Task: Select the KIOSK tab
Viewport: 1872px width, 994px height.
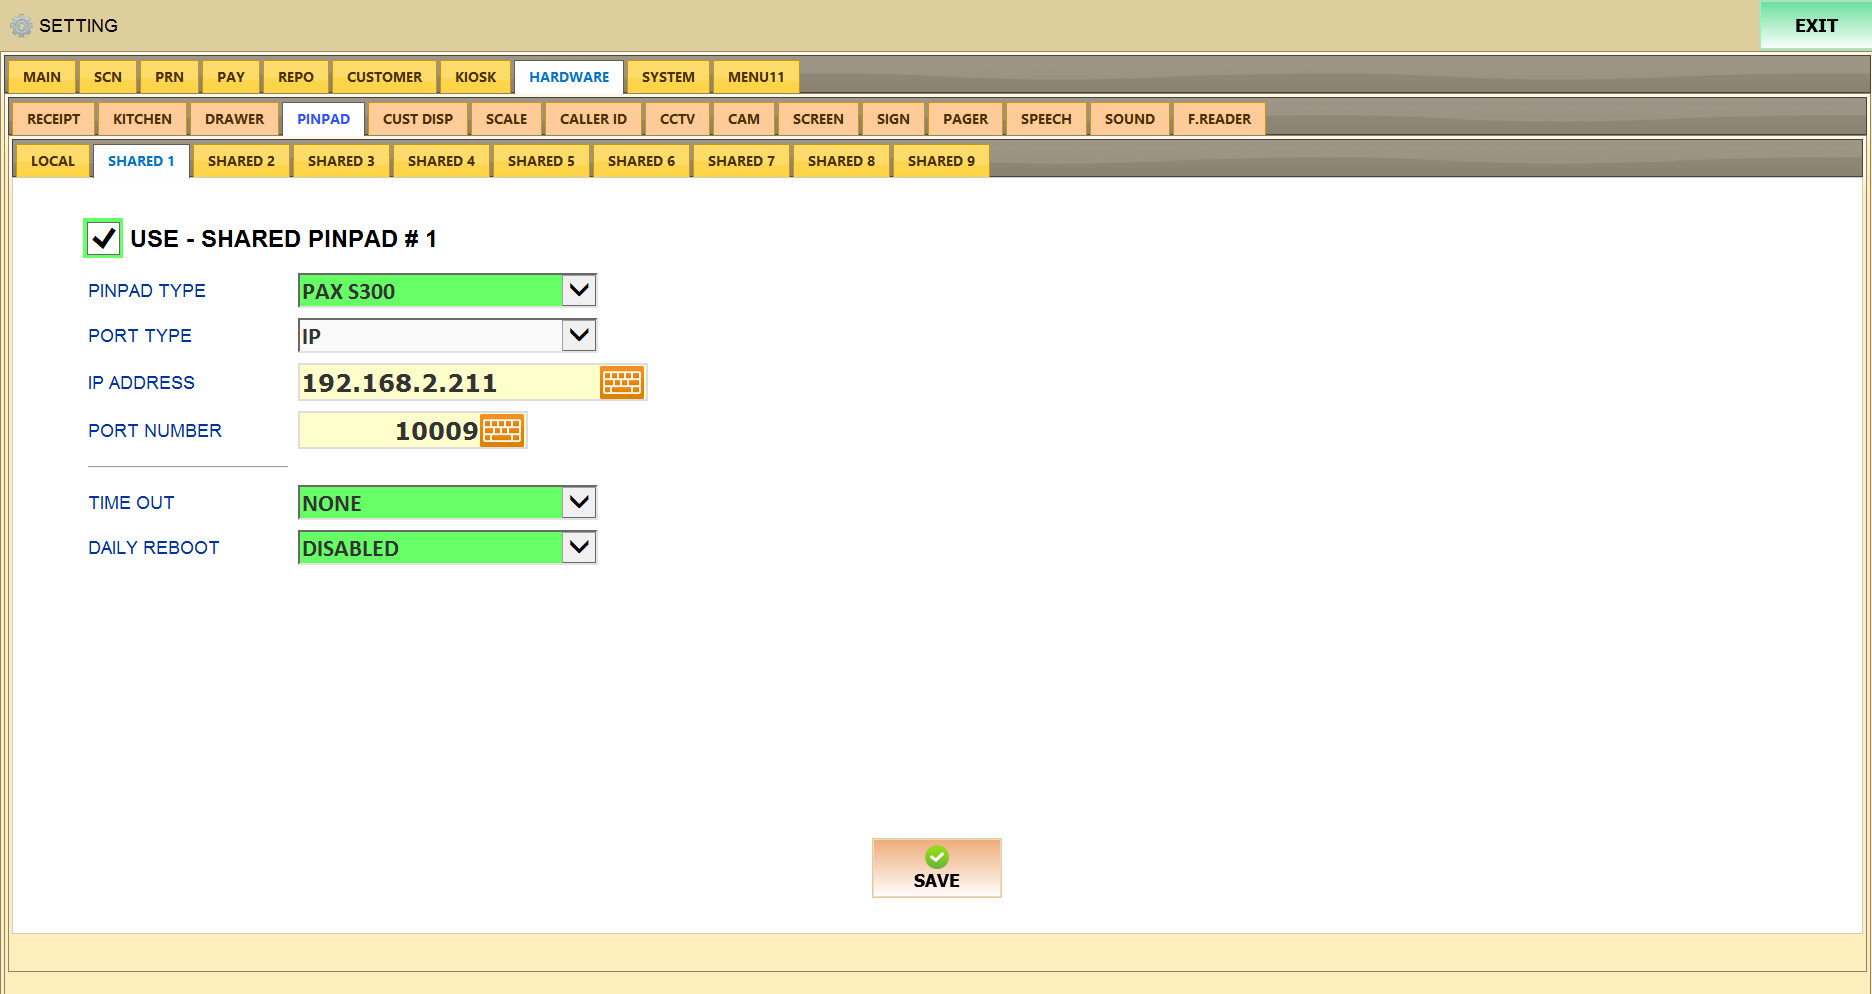Action: click(x=476, y=77)
